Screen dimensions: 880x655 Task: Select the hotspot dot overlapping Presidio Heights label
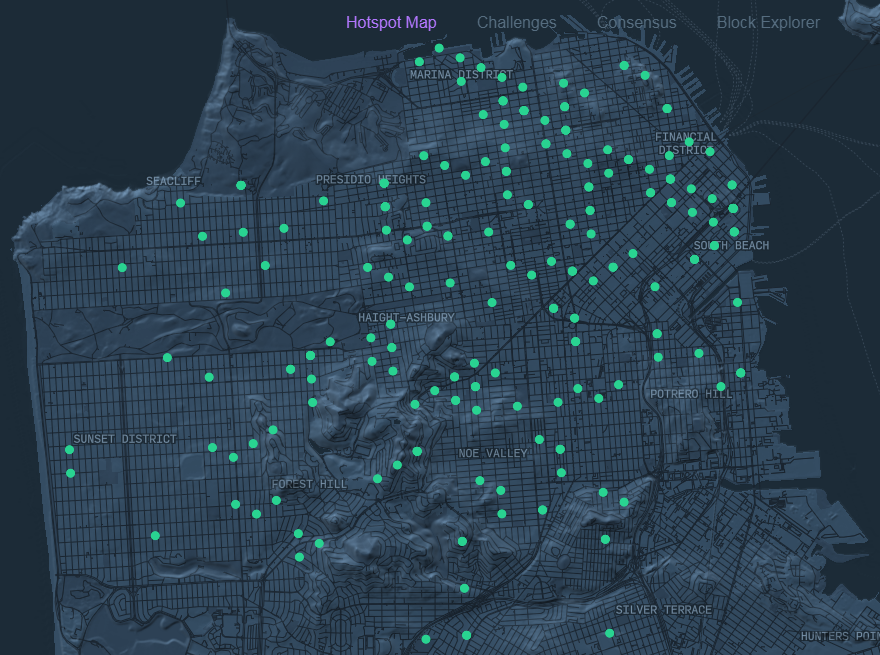[x=384, y=183]
